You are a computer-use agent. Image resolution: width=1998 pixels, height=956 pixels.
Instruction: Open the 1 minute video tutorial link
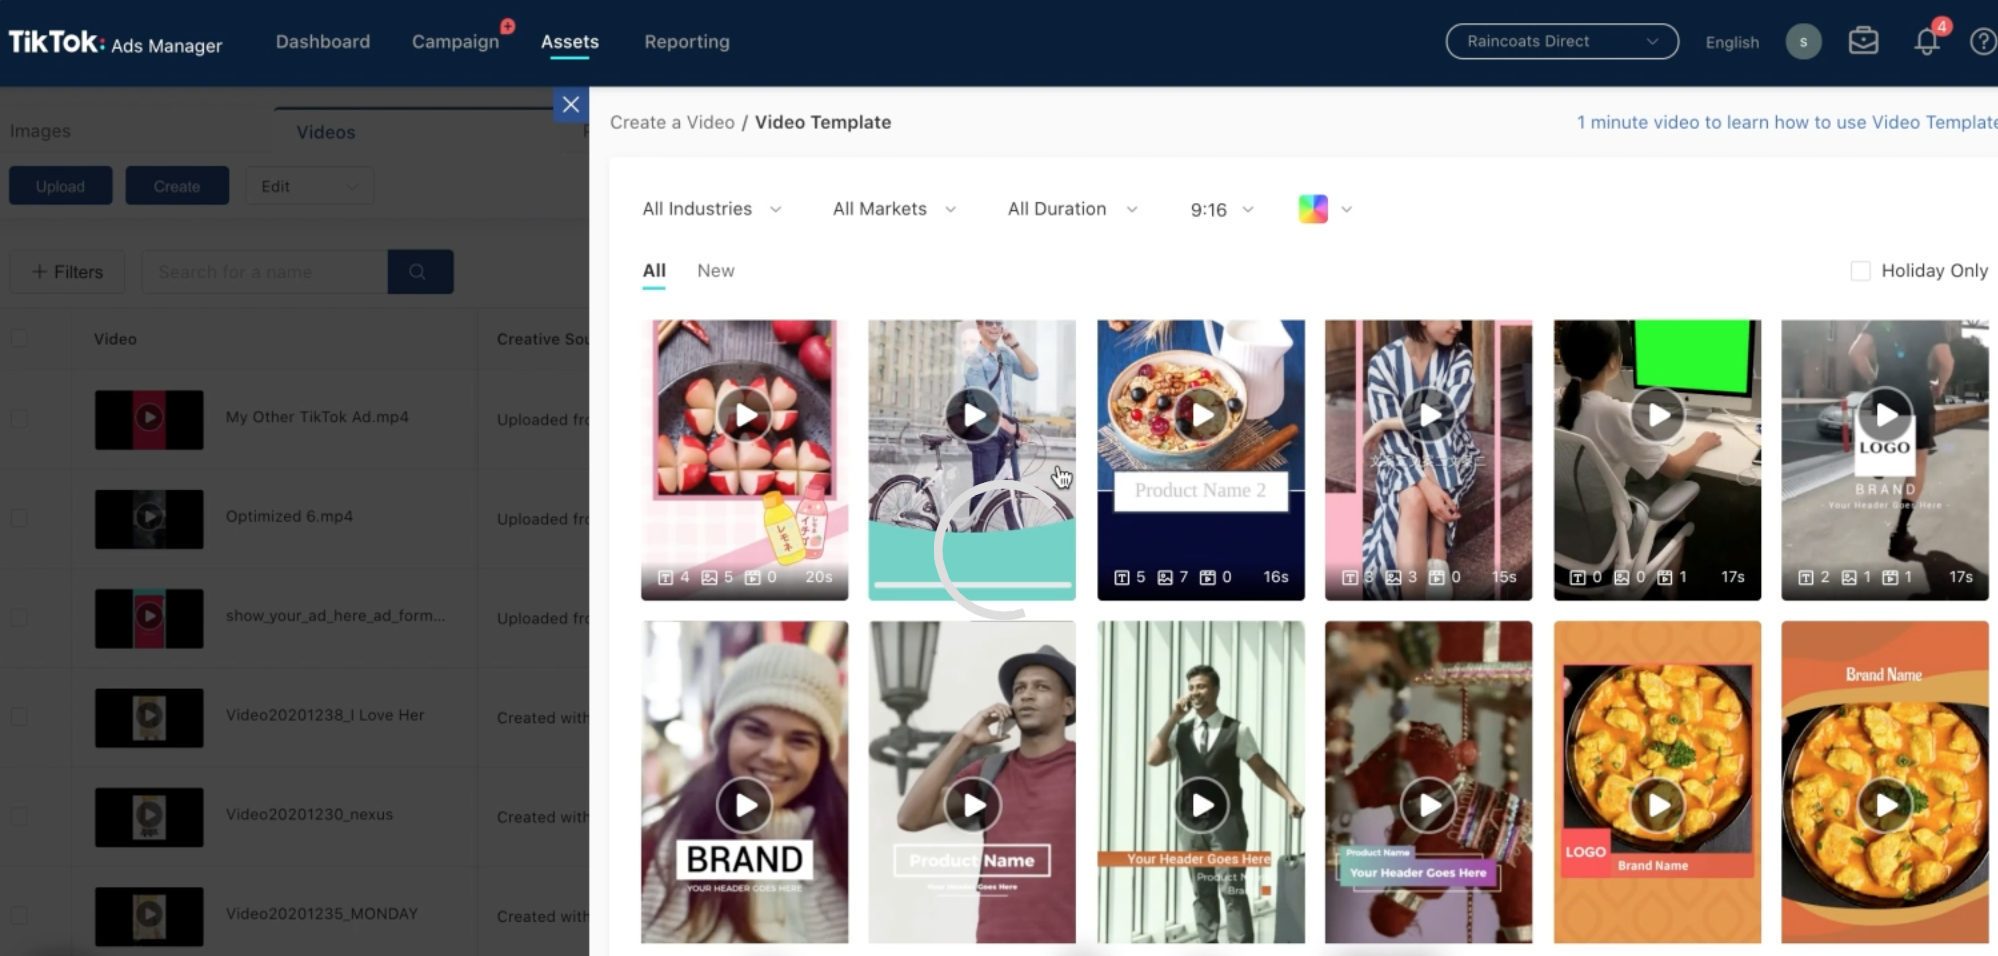point(1786,122)
